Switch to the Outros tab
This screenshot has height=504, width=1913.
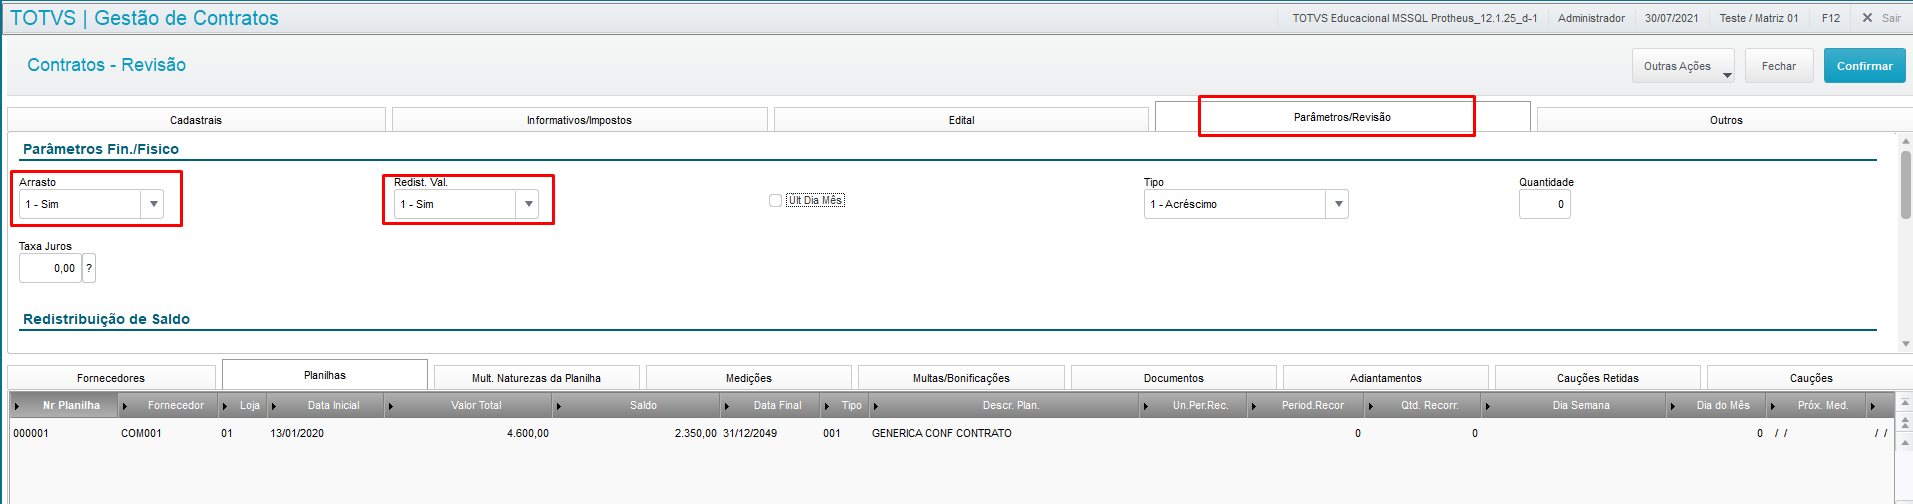(1725, 120)
